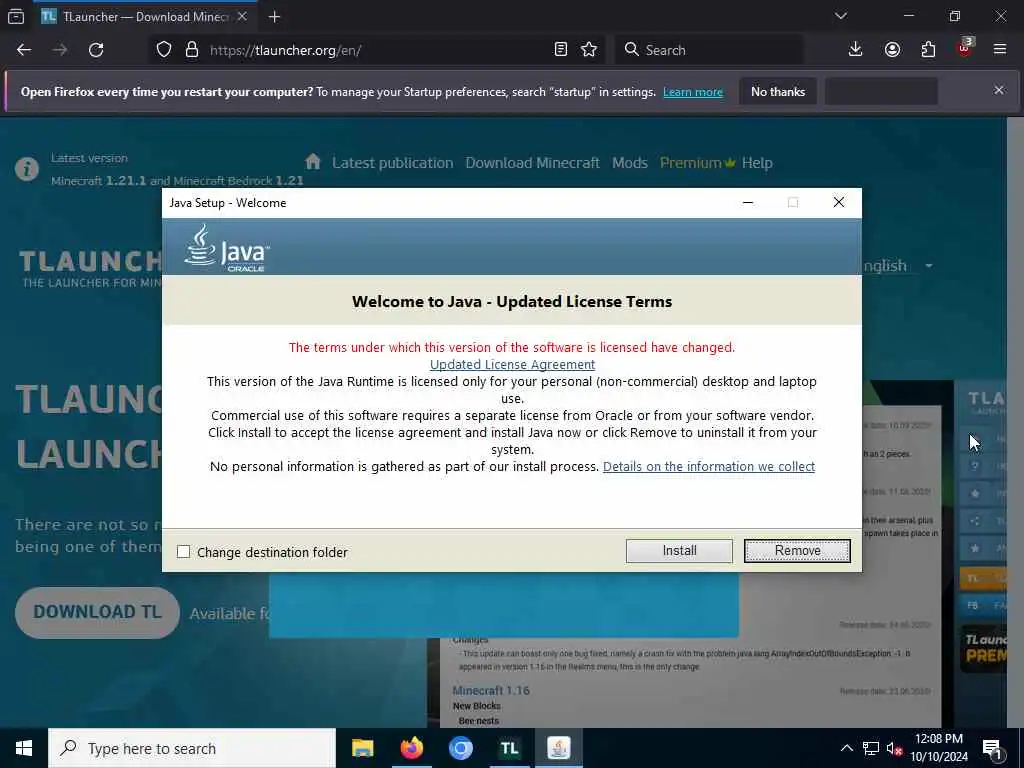1024x768 pixels.
Task: Select the Java installer taskbar icon
Action: 558,748
